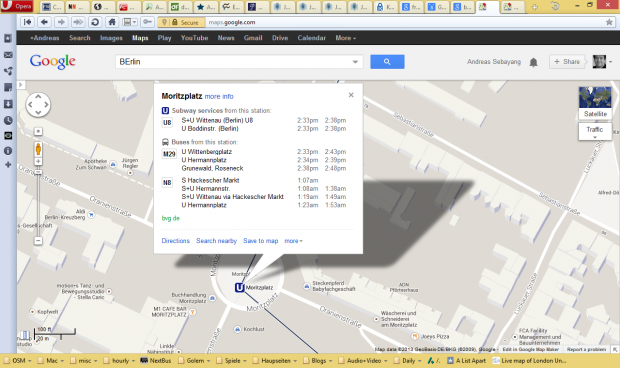Image resolution: width=620 pixels, height=368 pixels.
Task: Open Opera sidebar history clock icon
Action: [8, 121]
